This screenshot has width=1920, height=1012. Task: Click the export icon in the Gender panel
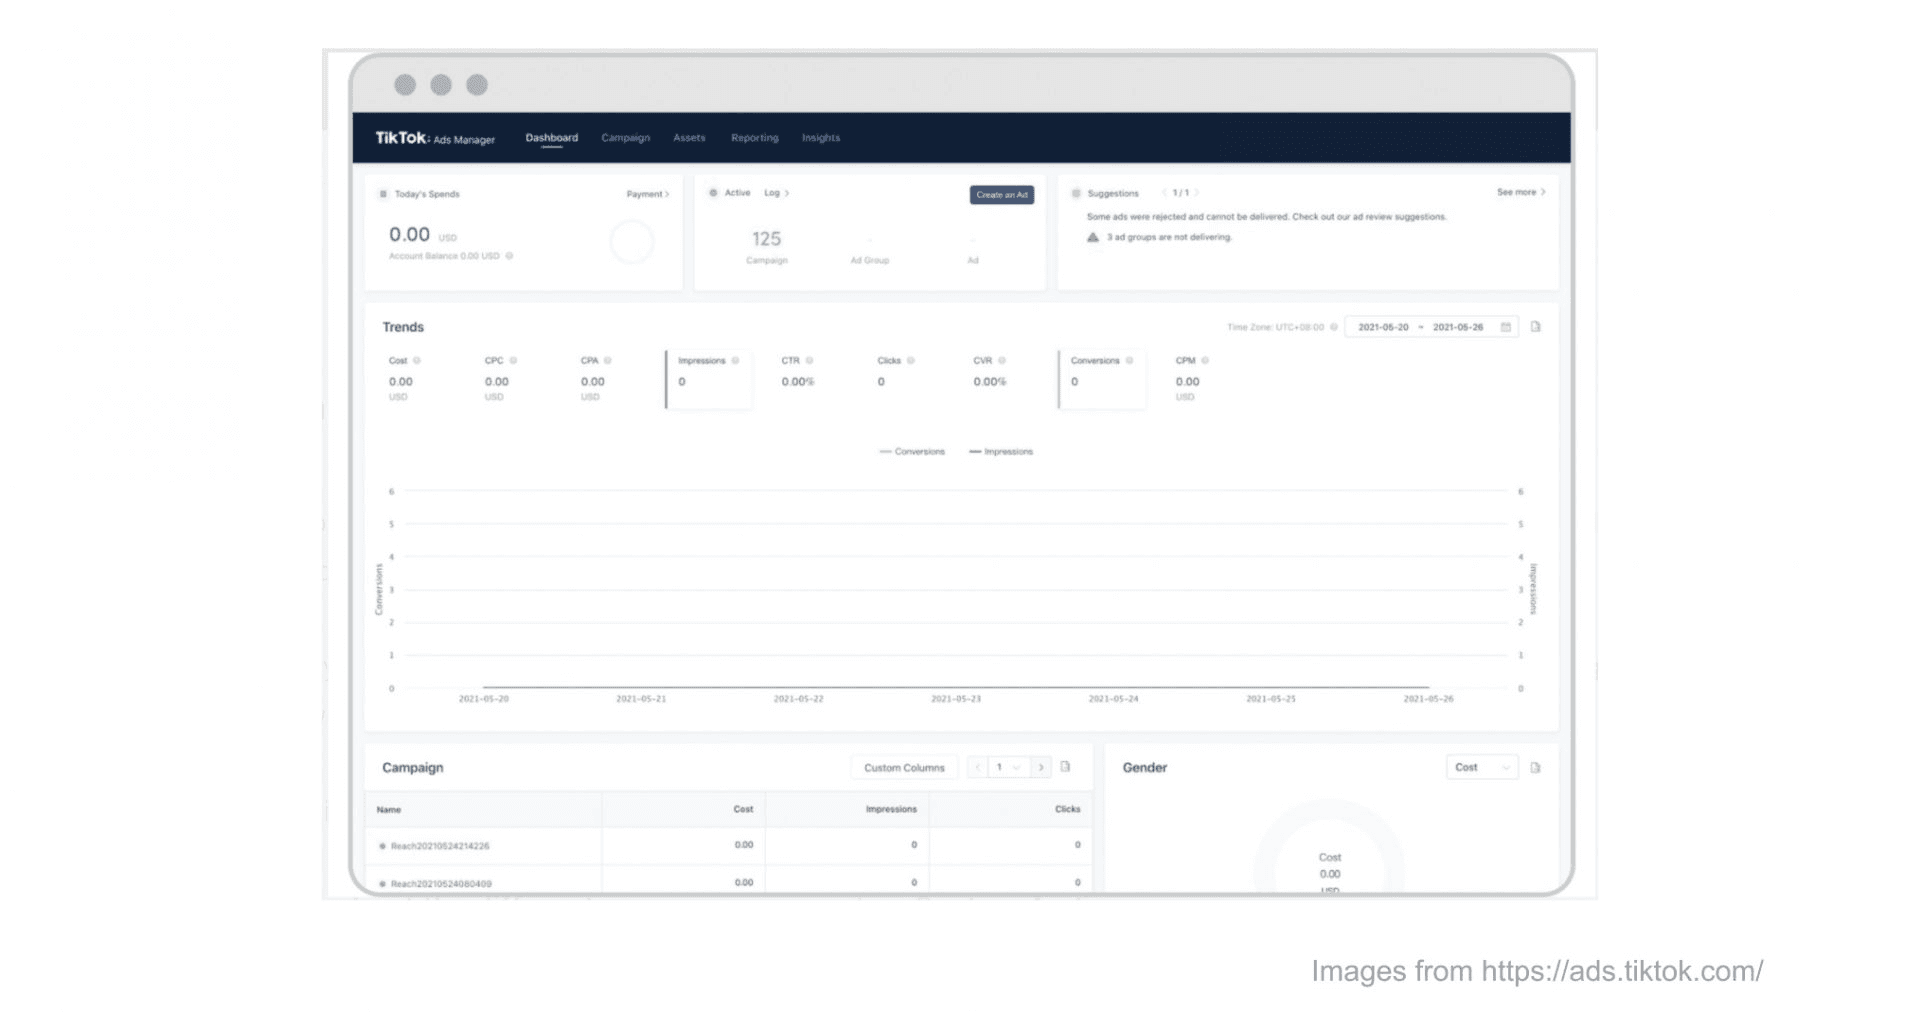click(1535, 767)
